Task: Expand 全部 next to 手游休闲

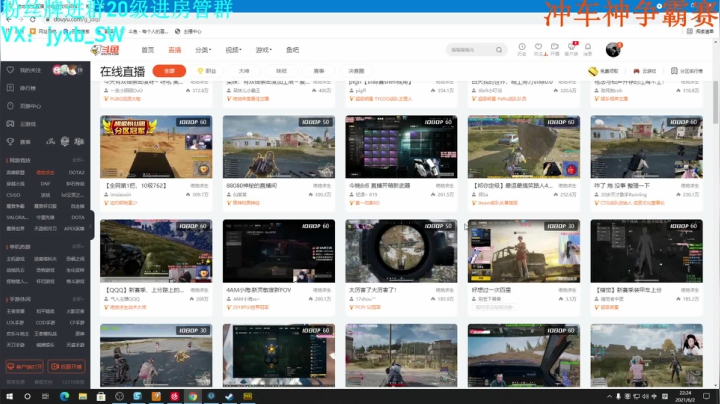Action: 78,299
